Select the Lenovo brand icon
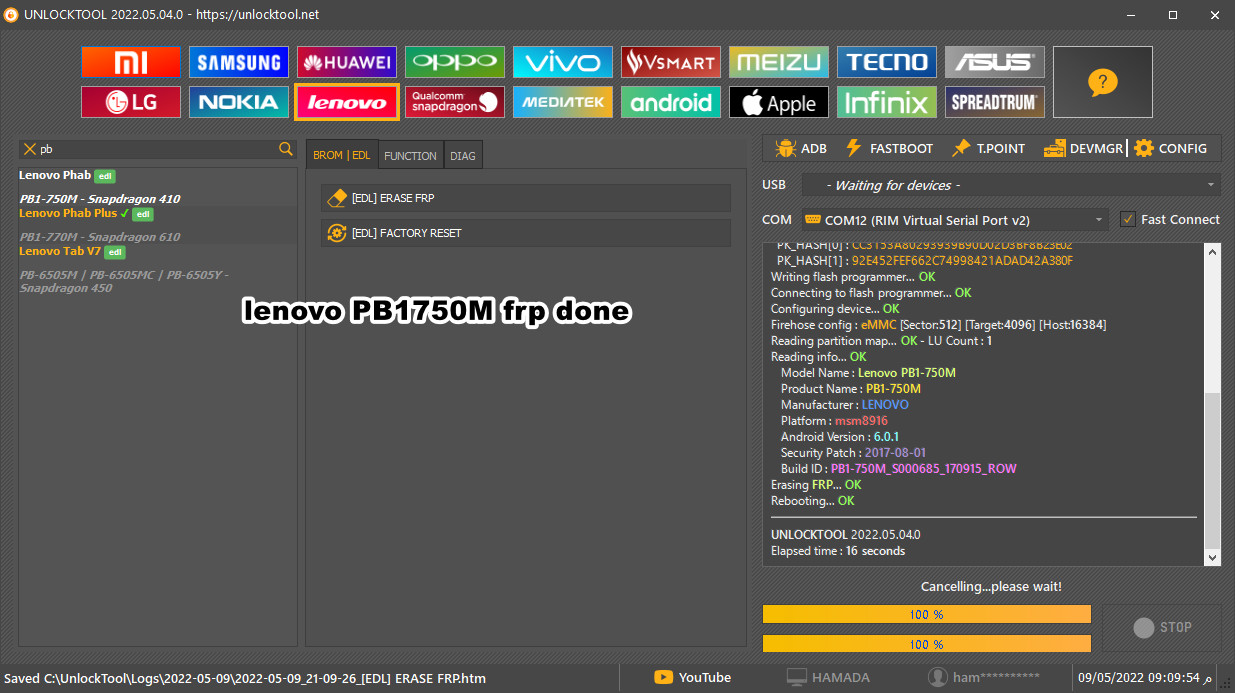1235x693 pixels. (347, 102)
